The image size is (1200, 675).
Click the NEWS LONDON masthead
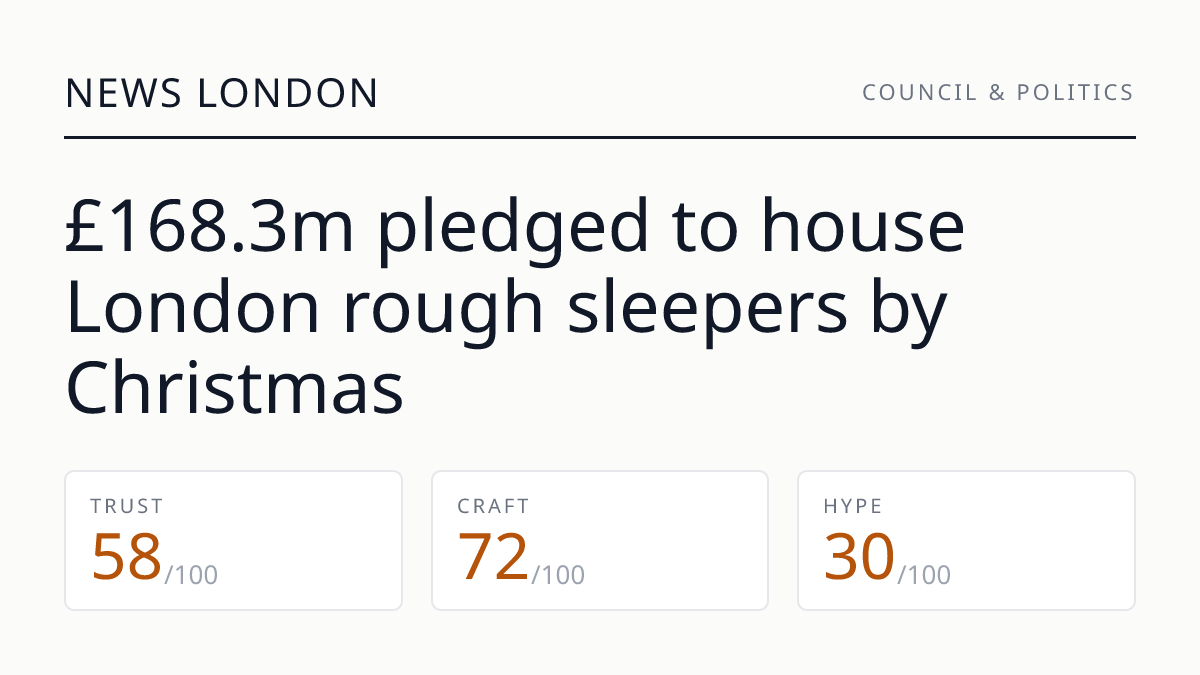[222, 93]
